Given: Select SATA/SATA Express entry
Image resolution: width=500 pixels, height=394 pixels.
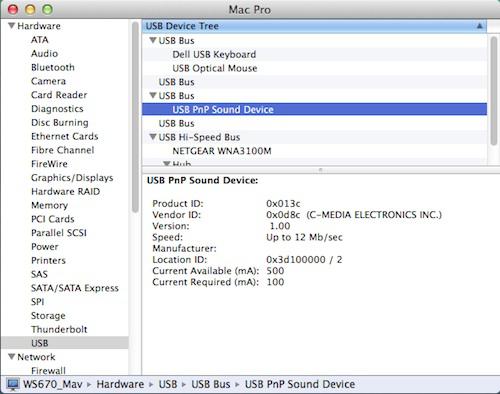Looking at the screenshot, I should pyautogui.click(x=75, y=288).
